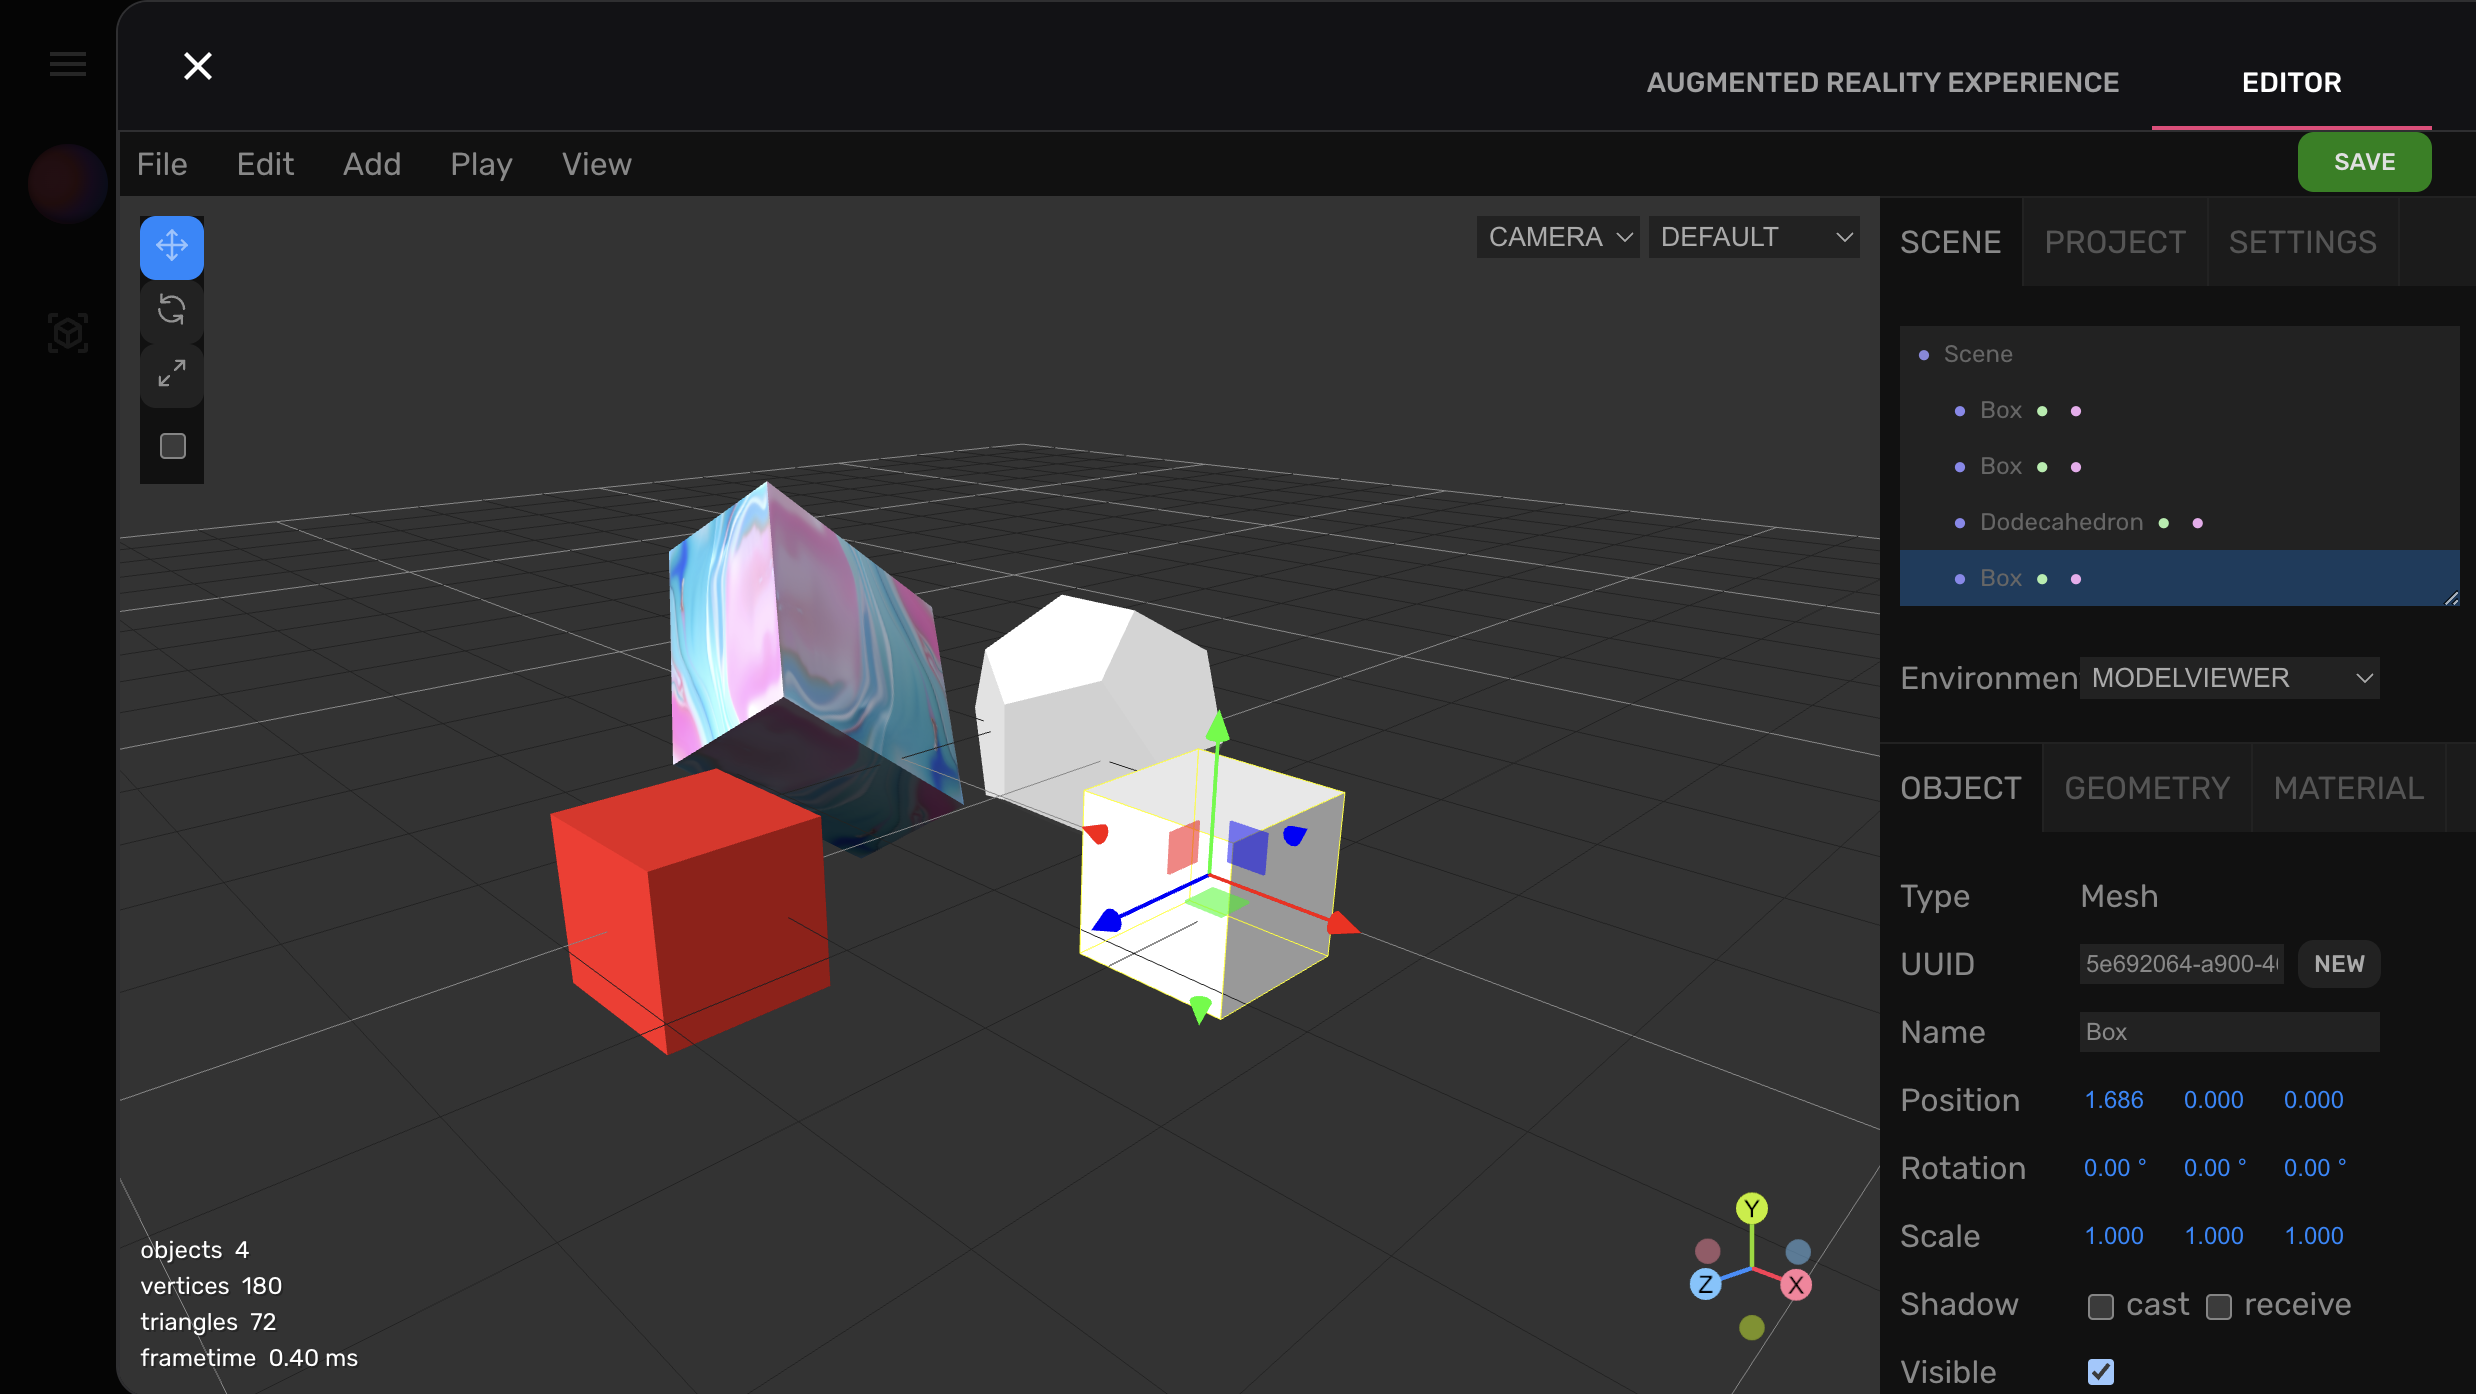The height and width of the screenshot is (1394, 2476).
Task: Switch to the Rotate tool
Action: coord(171,311)
